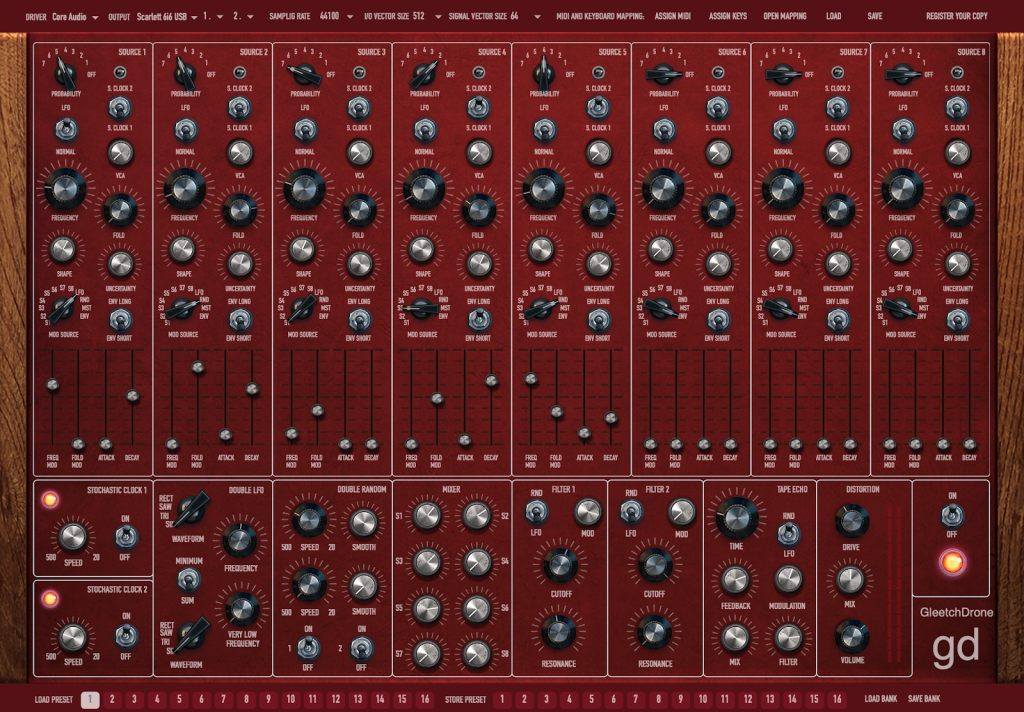Click the Distortion Drive knob

tap(851, 520)
